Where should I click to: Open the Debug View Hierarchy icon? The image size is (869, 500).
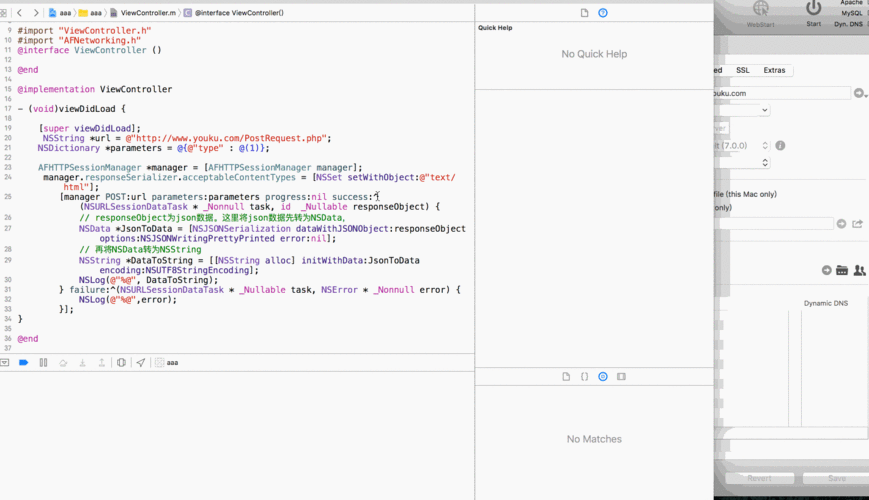[x=121, y=362]
